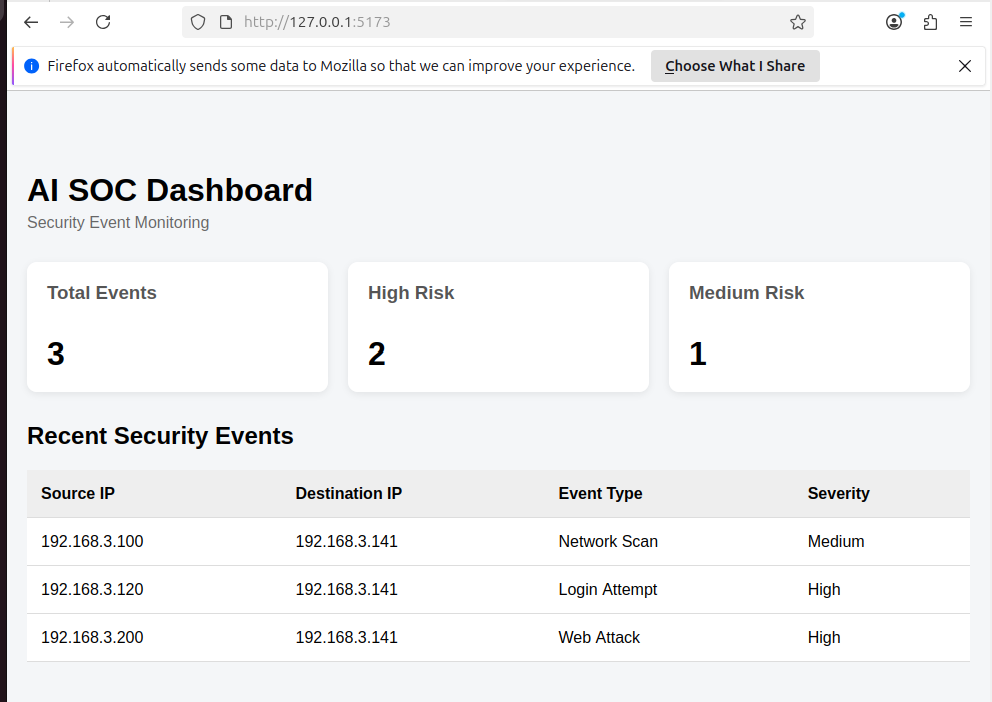Click the High Risk count 2

pyautogui.click(x=377, y=354)
